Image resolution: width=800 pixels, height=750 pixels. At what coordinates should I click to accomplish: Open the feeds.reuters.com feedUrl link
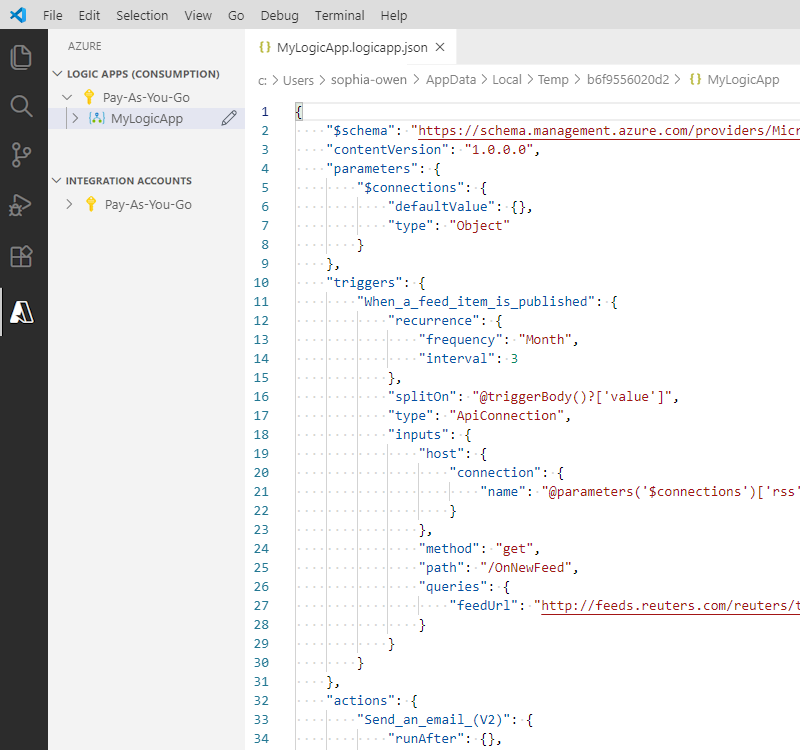pyautogui.click(x=670, y=605)
